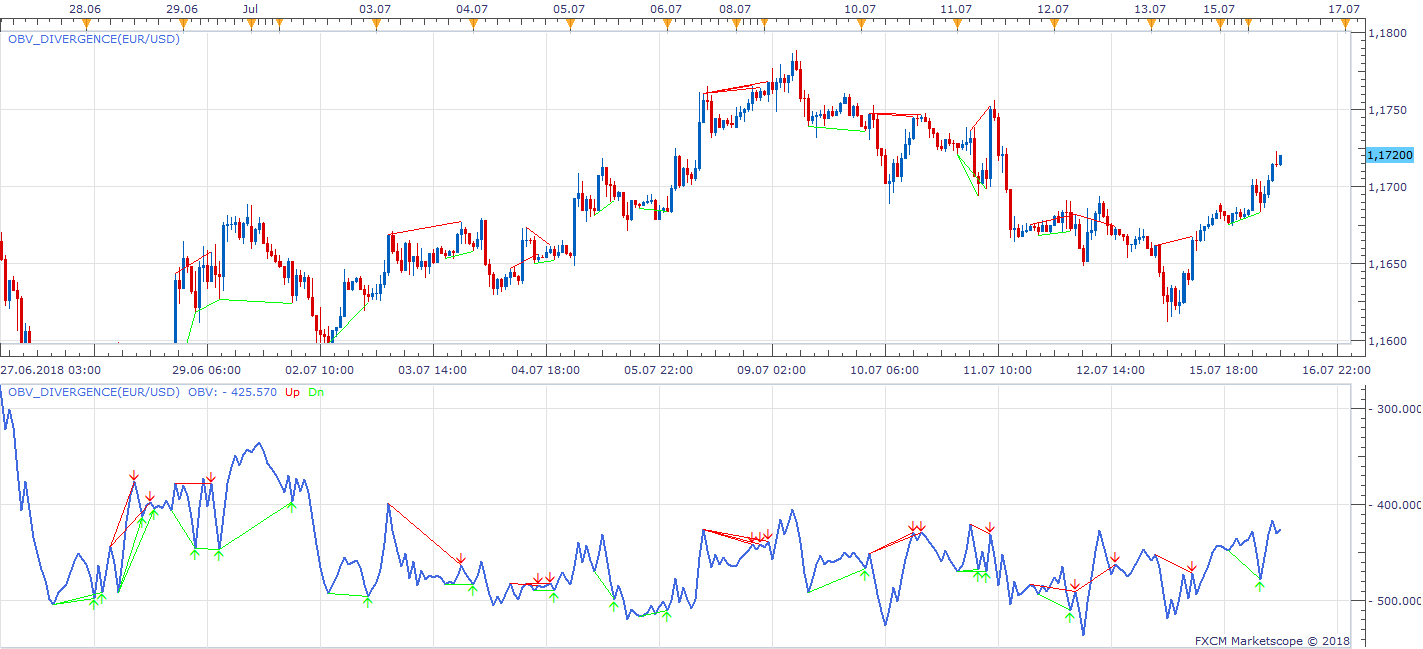This screenshot has width=1423, height=649.
Task: Click the '02.07 10:00' time axis label
Action: tap(317, 369)
